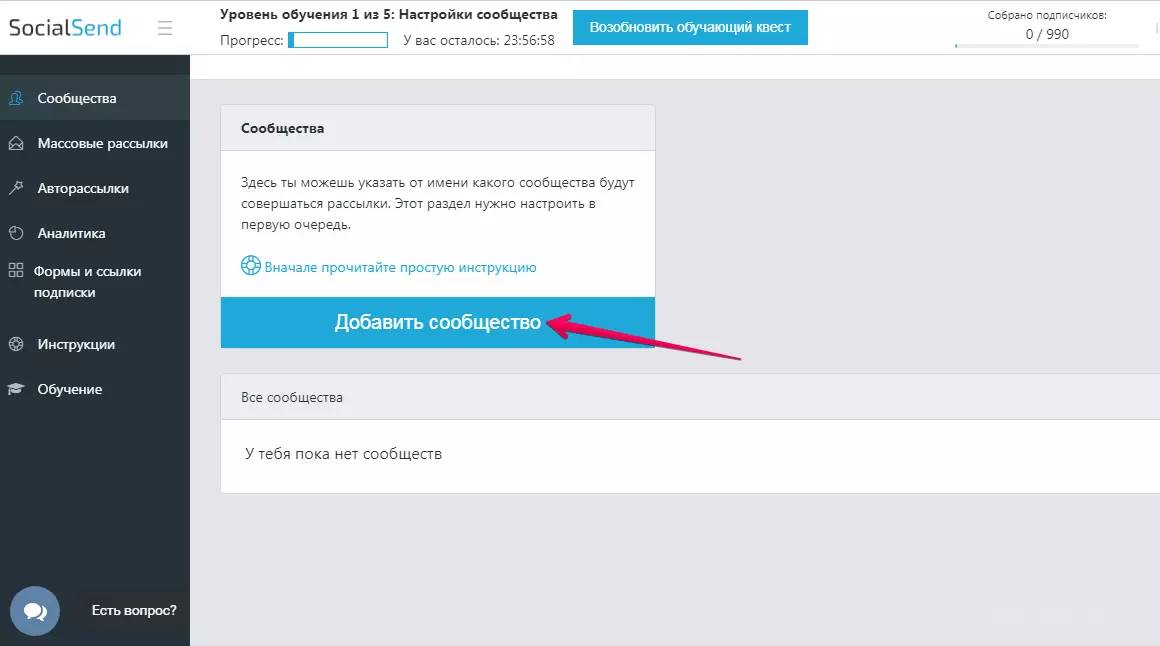The height and width of the screenshot is (646, 1160).
Task: Click the Аналитика pie chart icon
Action: pyautogui.click(x=16, y=233)
